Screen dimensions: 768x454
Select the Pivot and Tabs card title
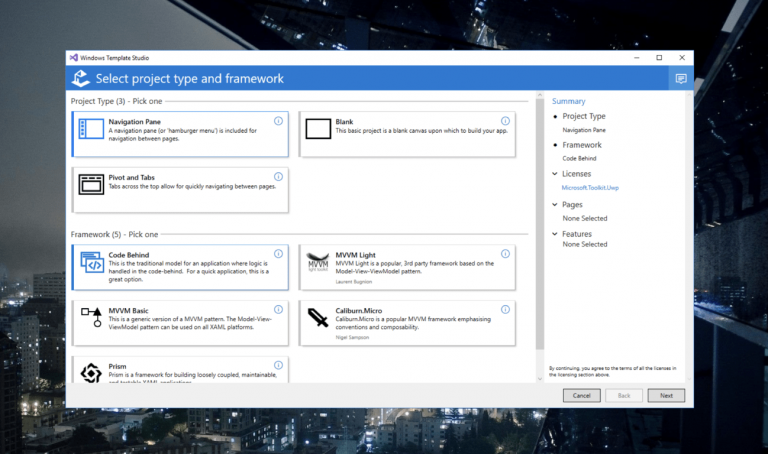click(x=132, y=177)
